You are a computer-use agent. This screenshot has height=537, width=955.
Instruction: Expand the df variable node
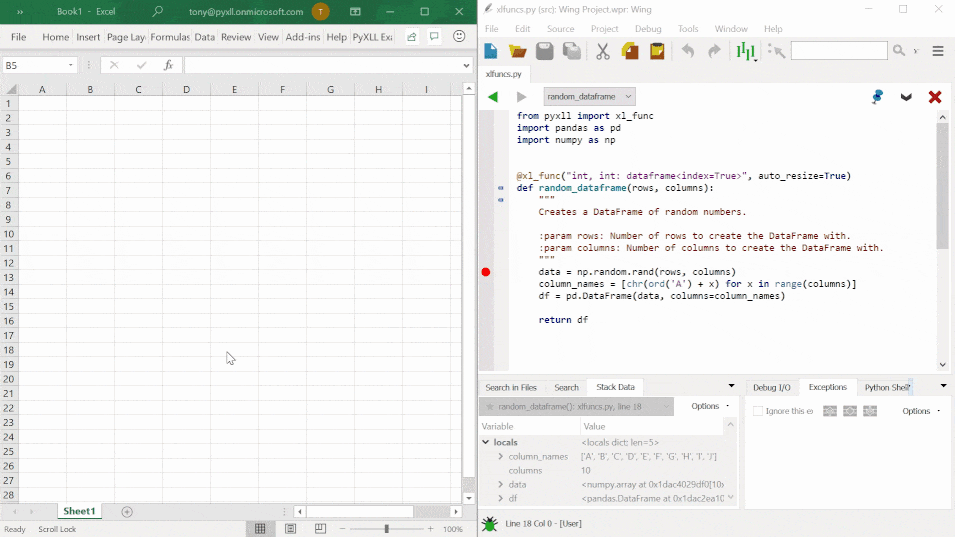click(501, 499)
